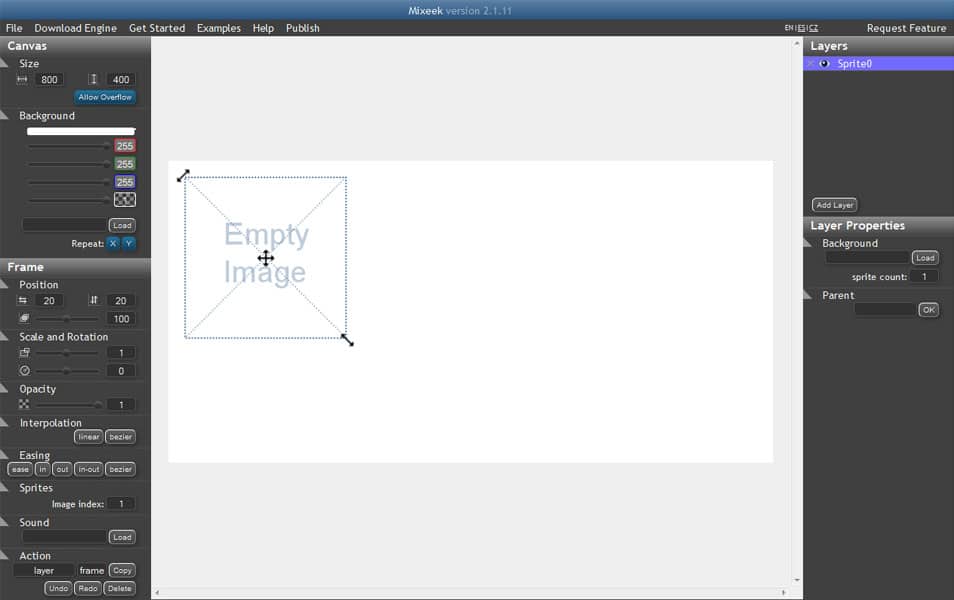Click the canvas width icon
954x600 pixels.
(21, 79)
